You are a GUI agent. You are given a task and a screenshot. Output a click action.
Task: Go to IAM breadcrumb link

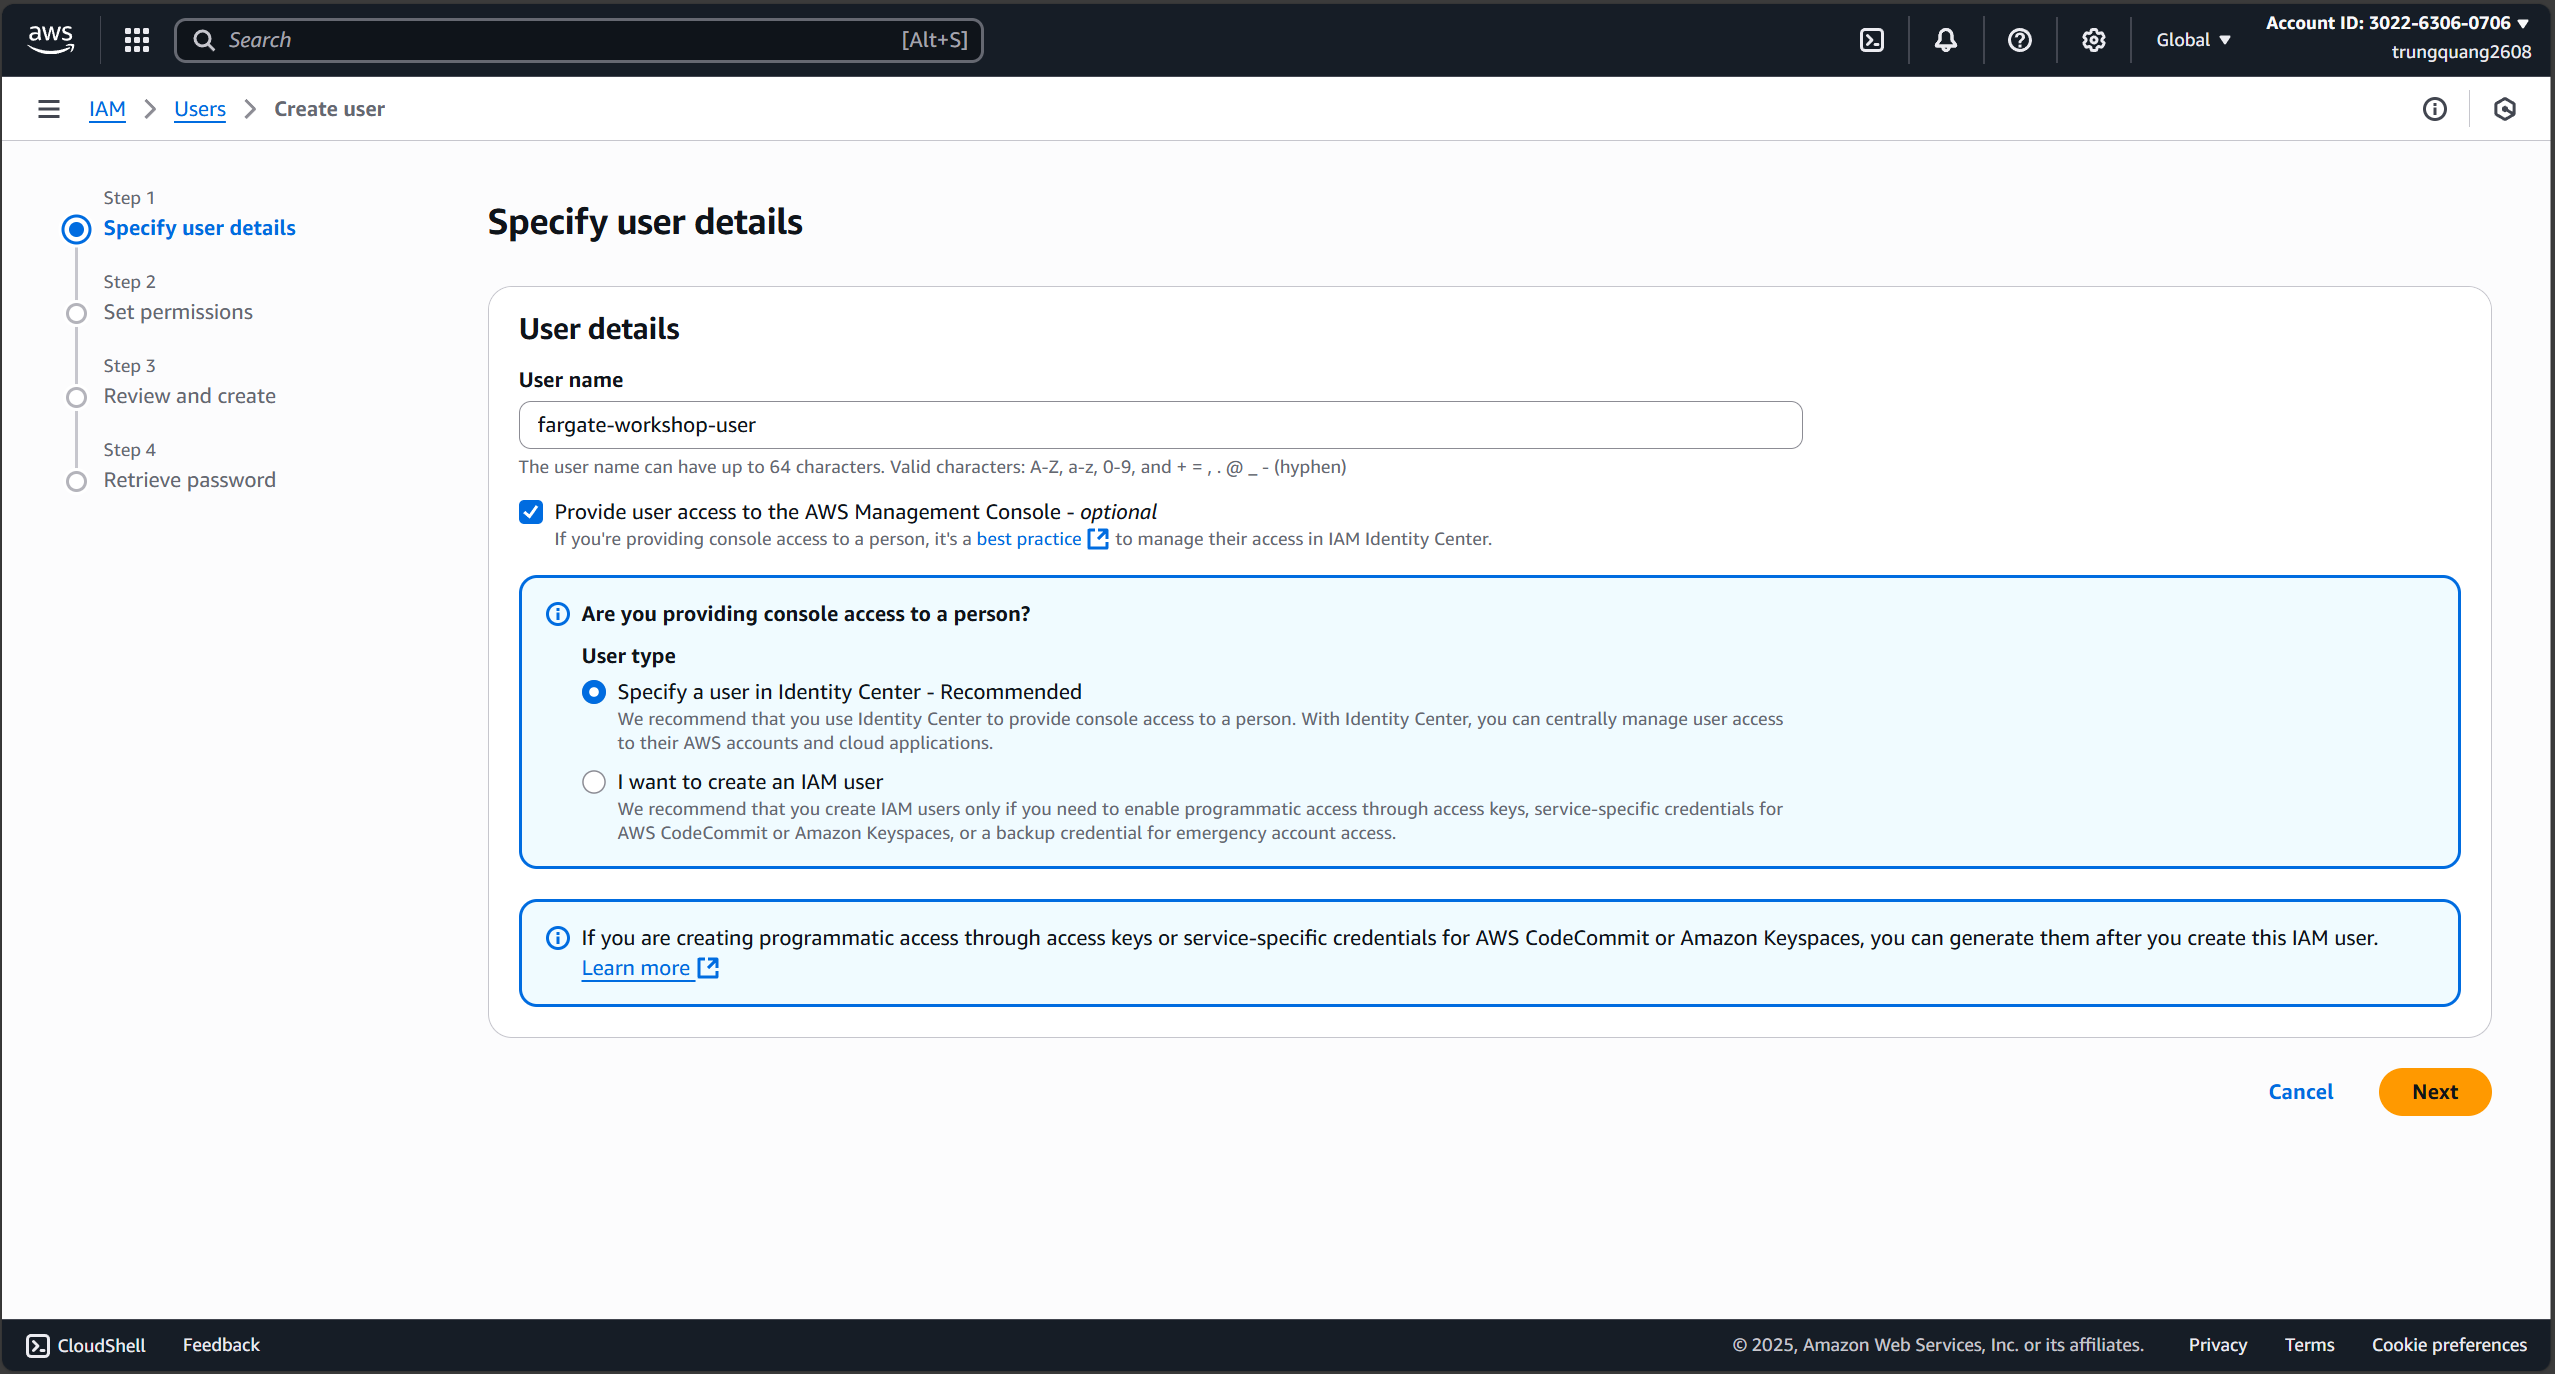click(107, 109)
